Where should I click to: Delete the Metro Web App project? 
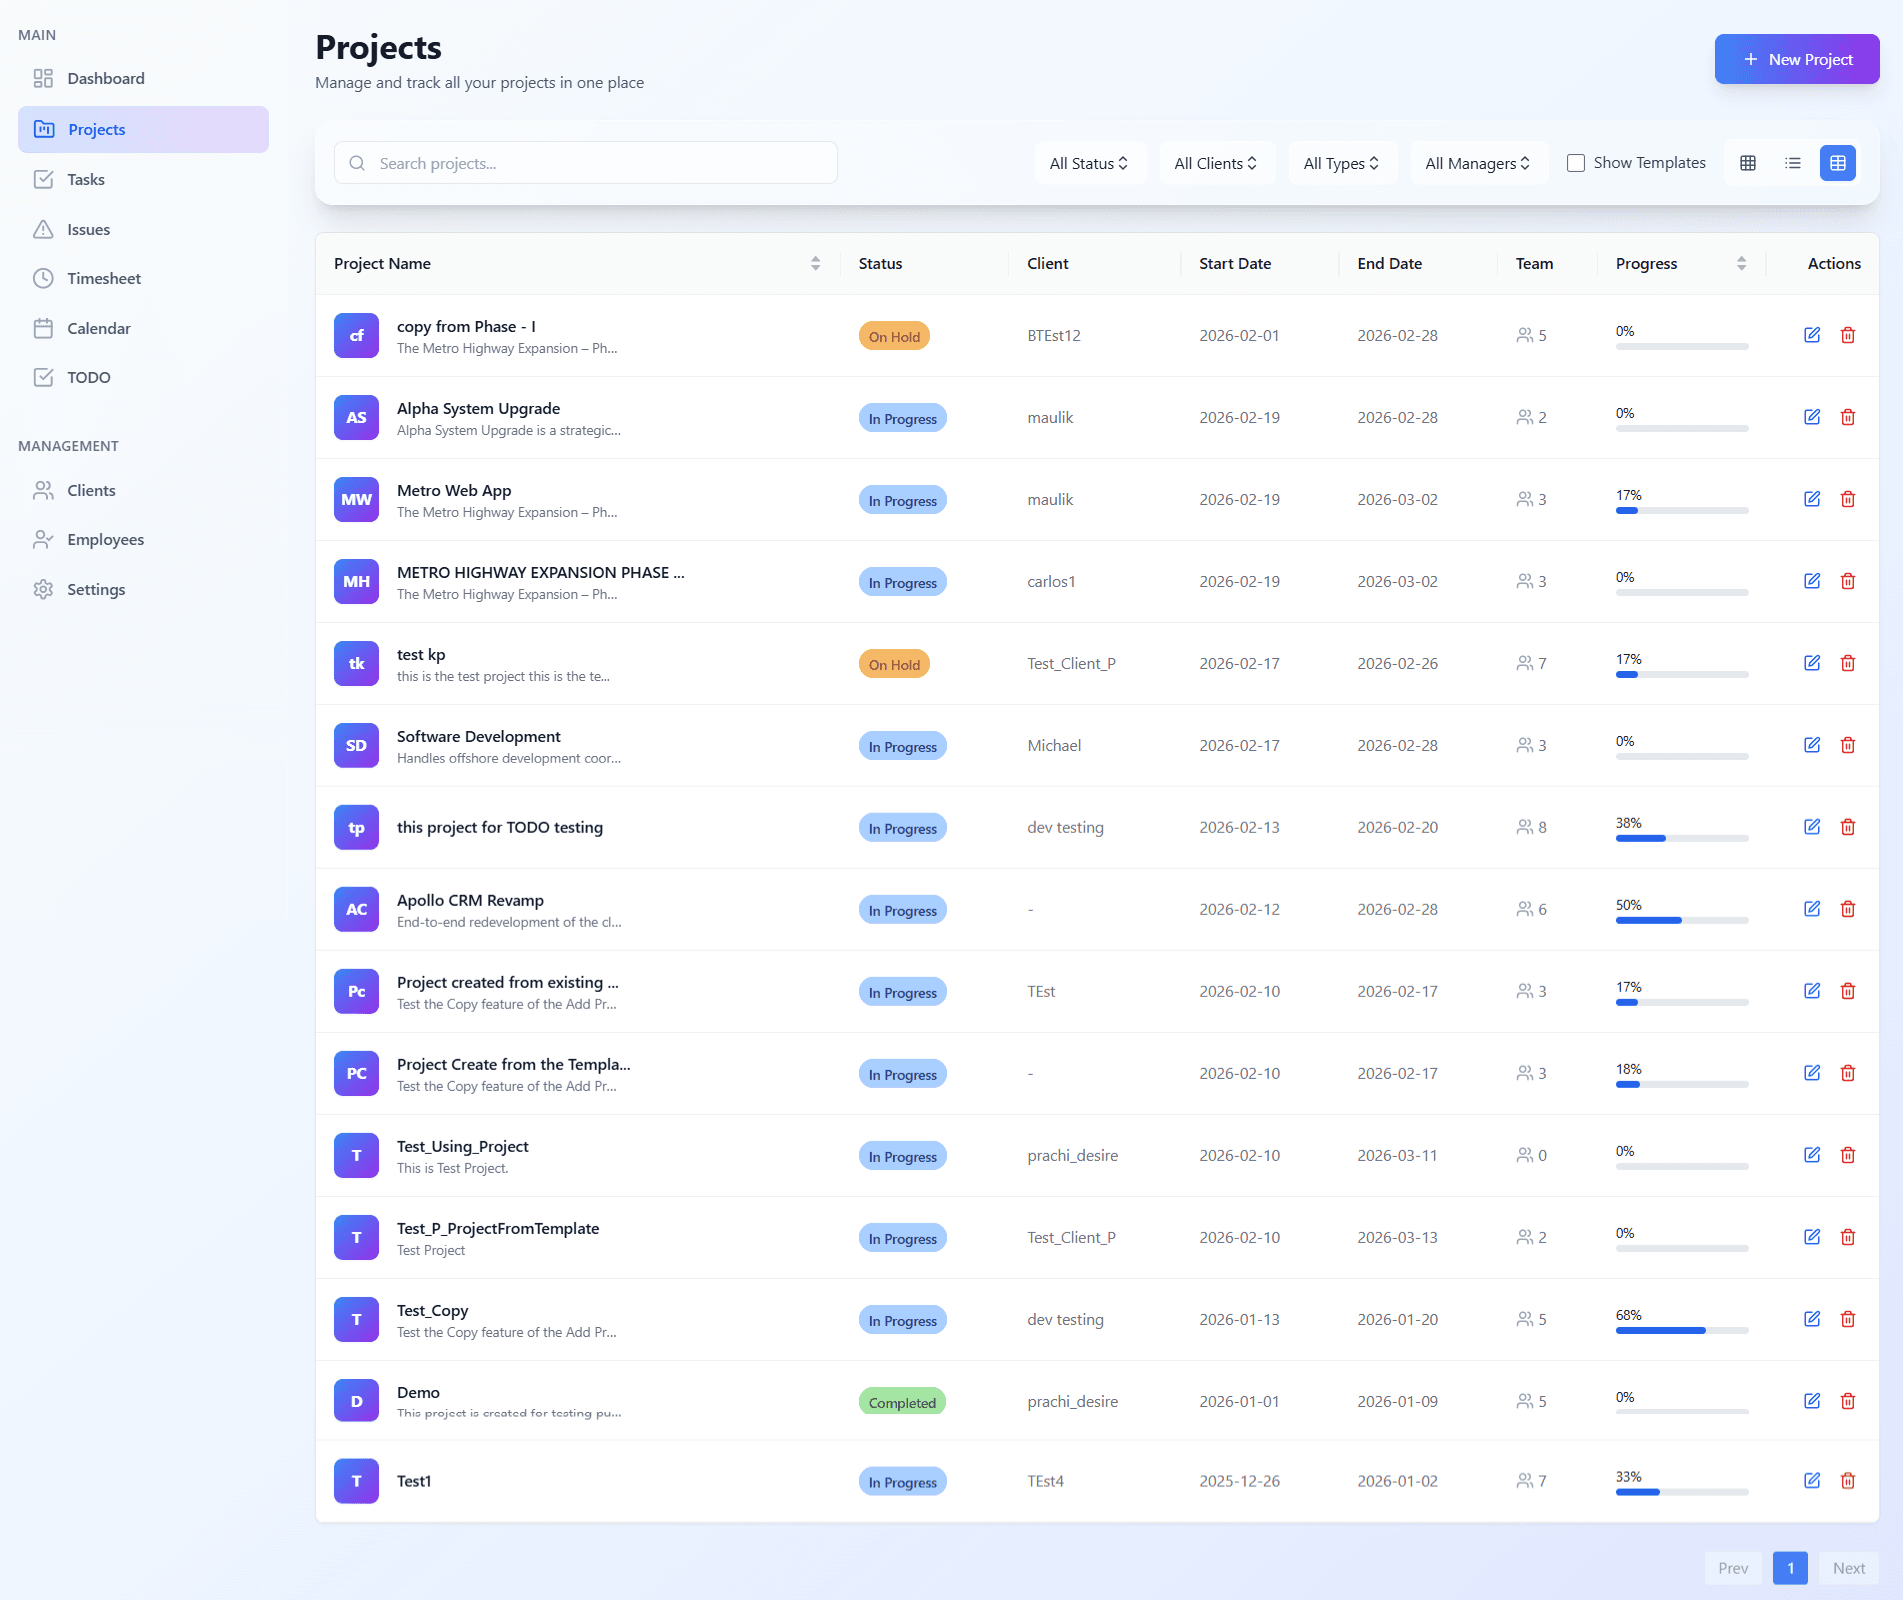coord(1847,499)
